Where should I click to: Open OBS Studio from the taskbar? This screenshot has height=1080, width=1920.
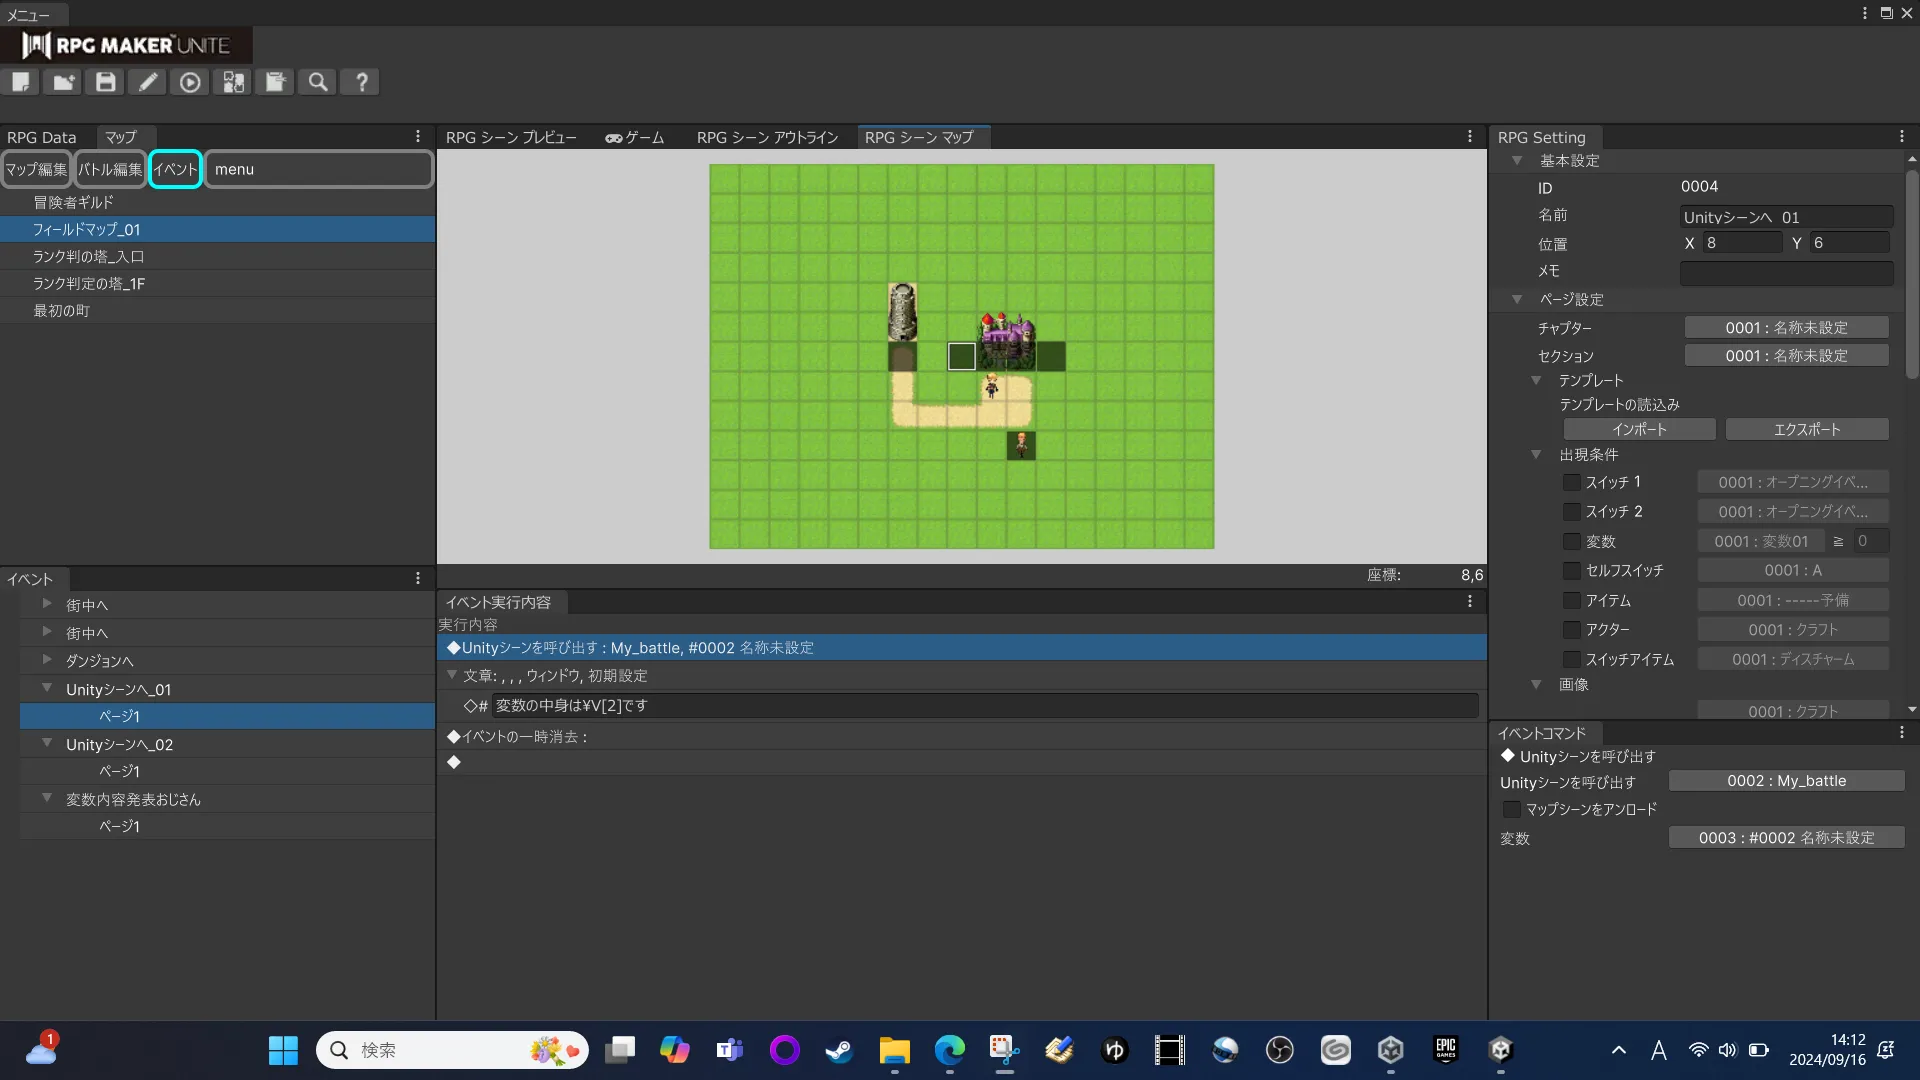tap(1279, 1050)
